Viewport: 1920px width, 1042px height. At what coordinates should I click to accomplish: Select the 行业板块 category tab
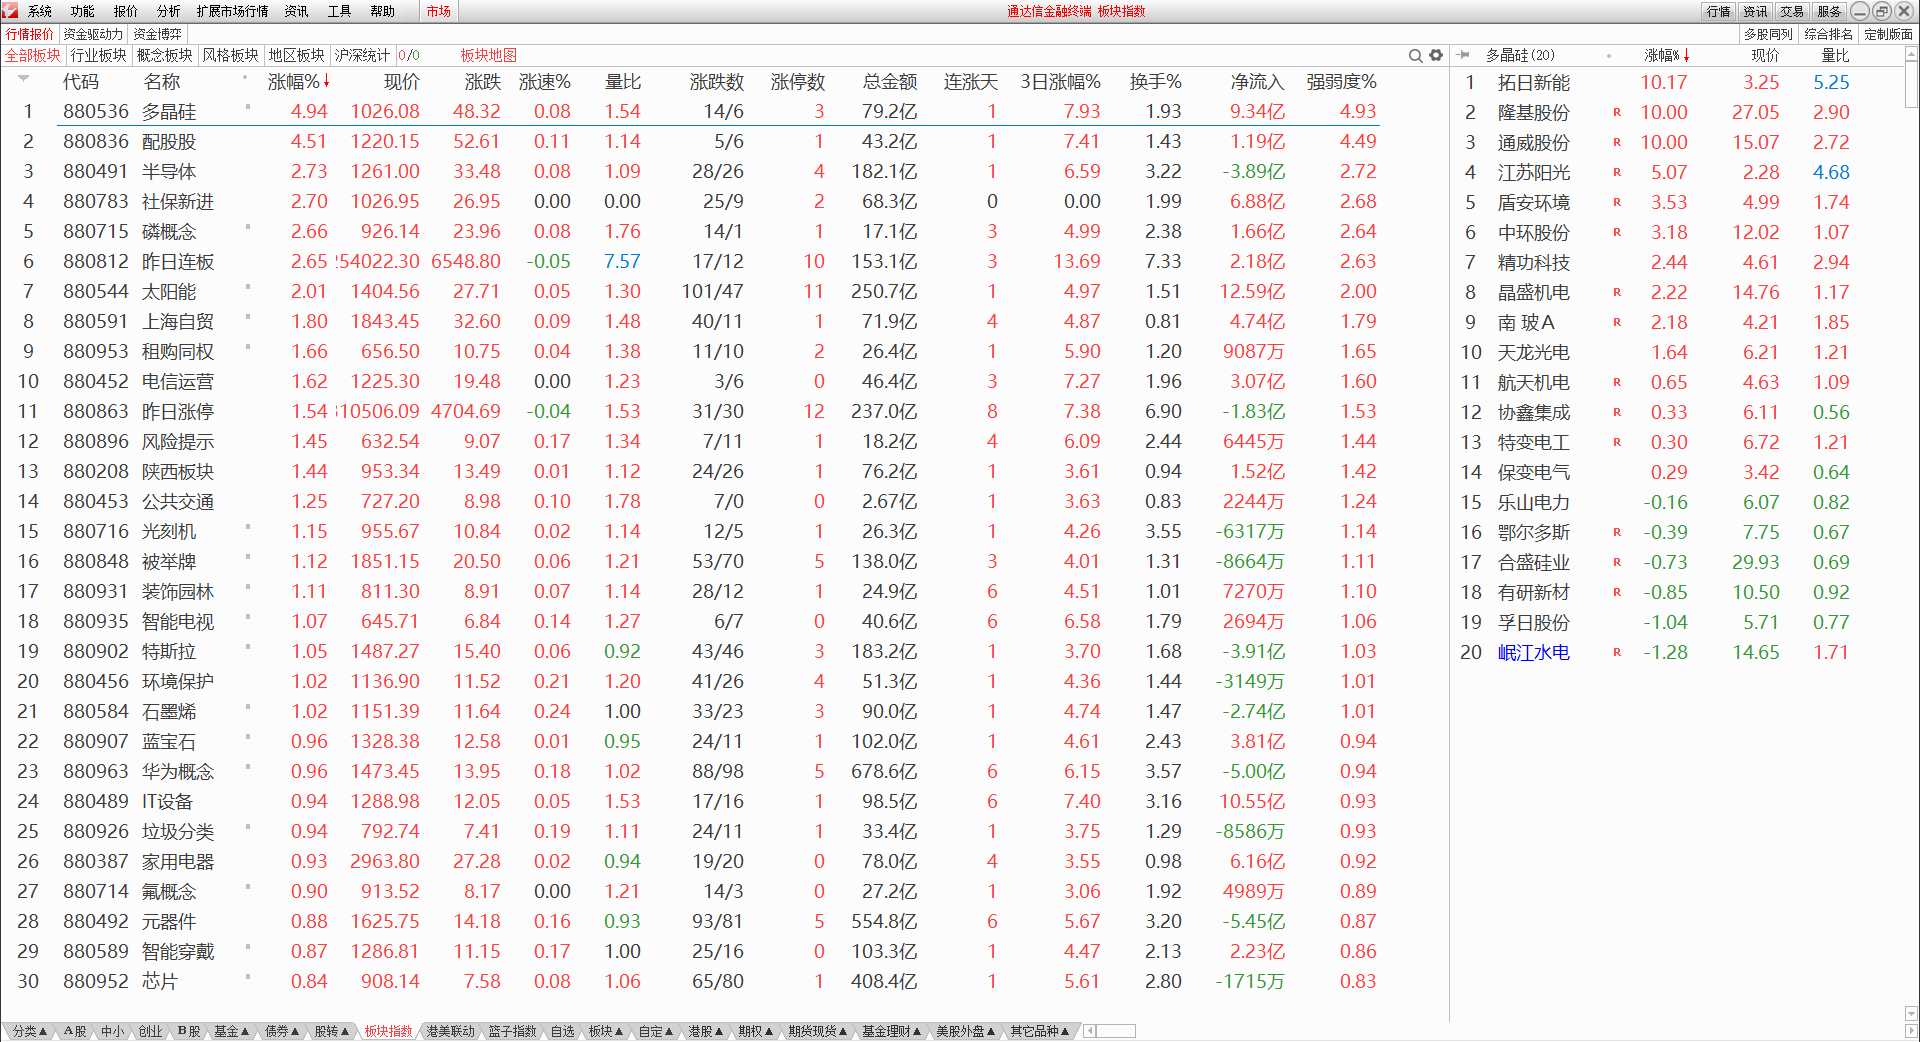point(99,55)
